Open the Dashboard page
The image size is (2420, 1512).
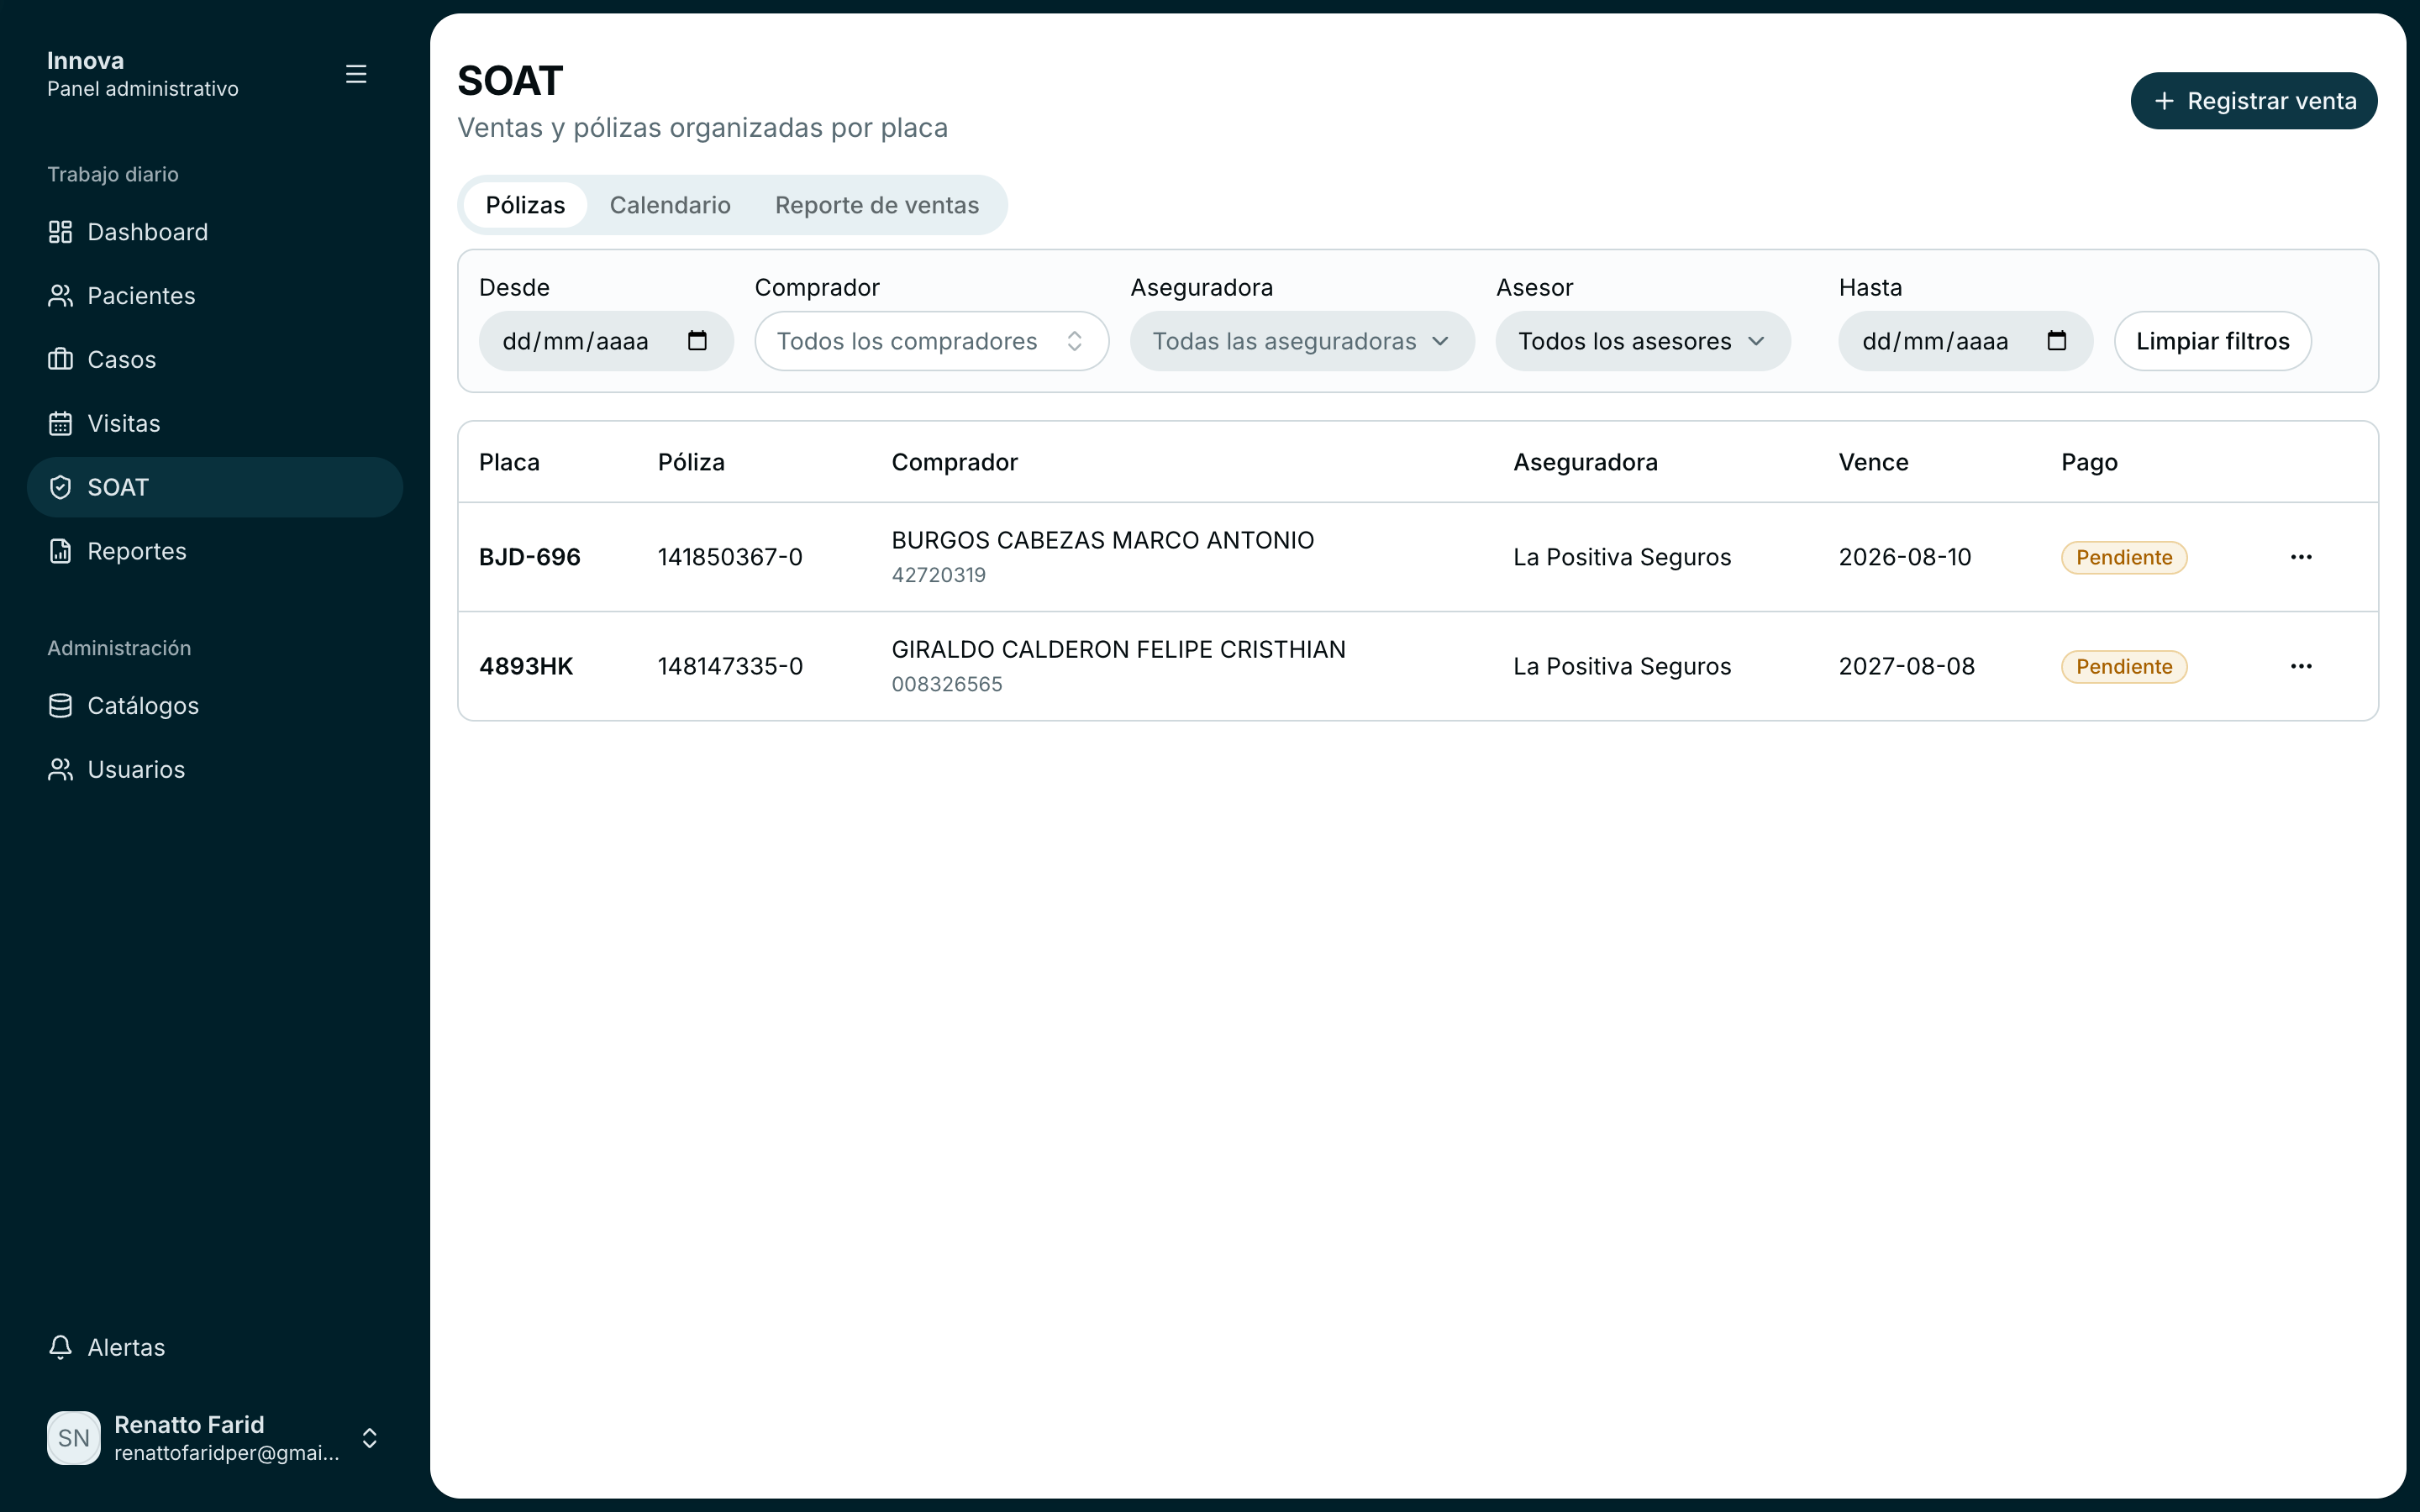click(215, 232)
